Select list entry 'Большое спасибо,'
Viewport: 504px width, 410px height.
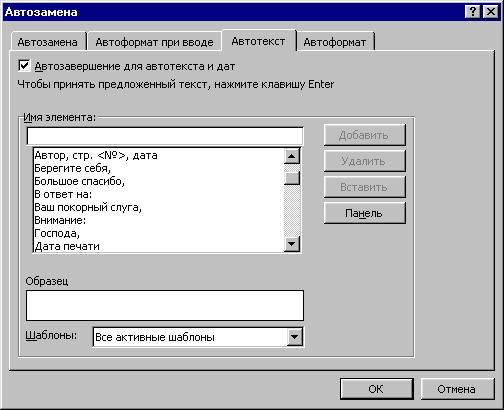pos(159,181)
